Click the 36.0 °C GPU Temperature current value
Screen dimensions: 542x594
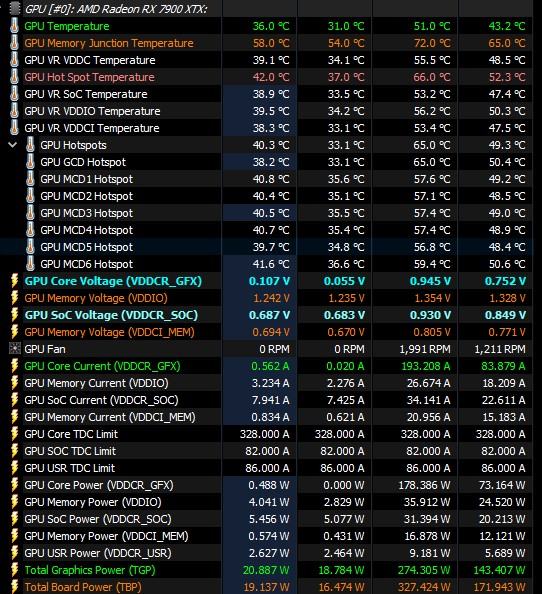click(x=271, y=26)
